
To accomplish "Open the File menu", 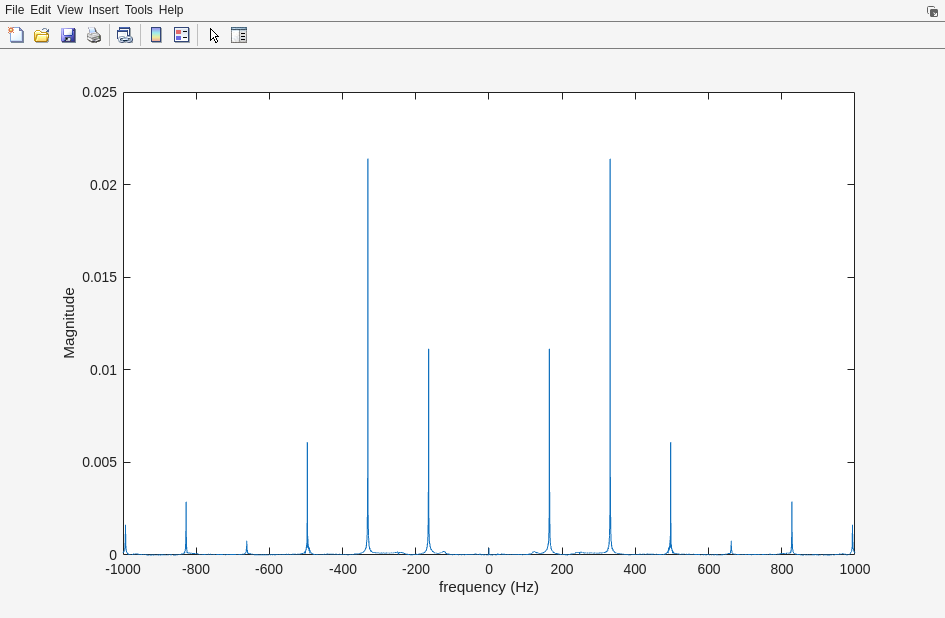I will 14,10.
